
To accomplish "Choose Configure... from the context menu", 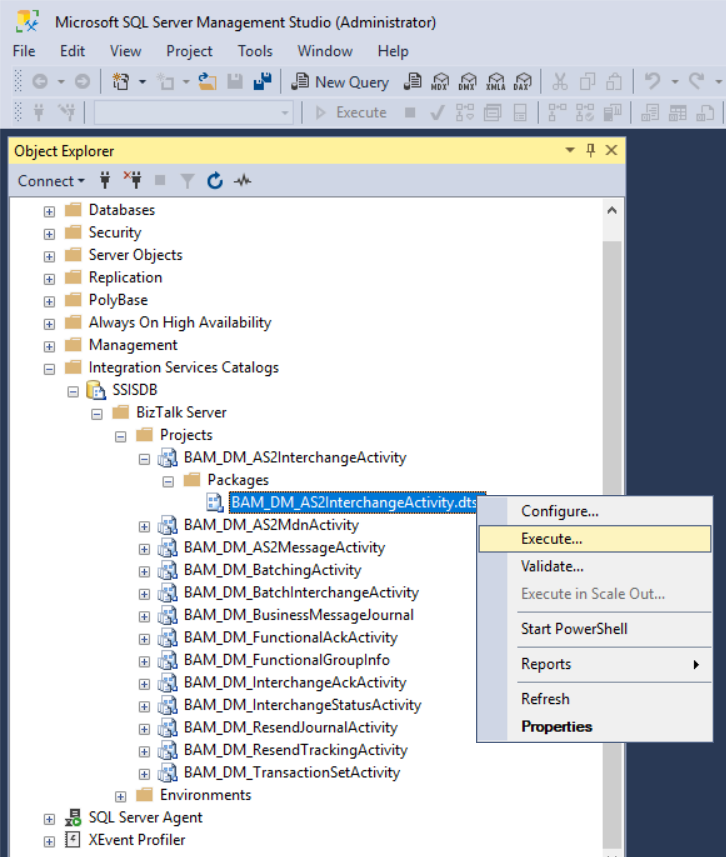I will click(595, 511).
